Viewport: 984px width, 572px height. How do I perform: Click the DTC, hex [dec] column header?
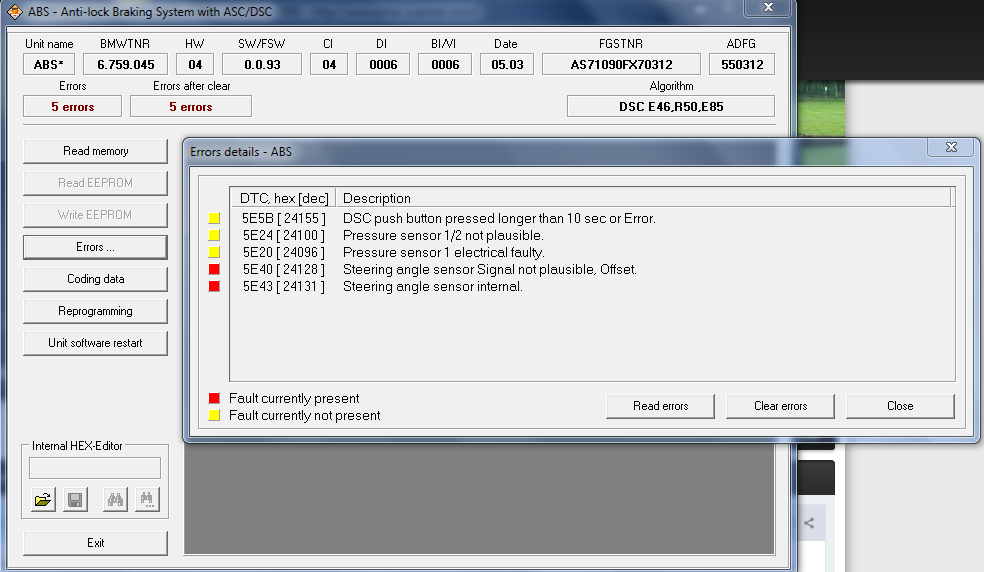283,198
